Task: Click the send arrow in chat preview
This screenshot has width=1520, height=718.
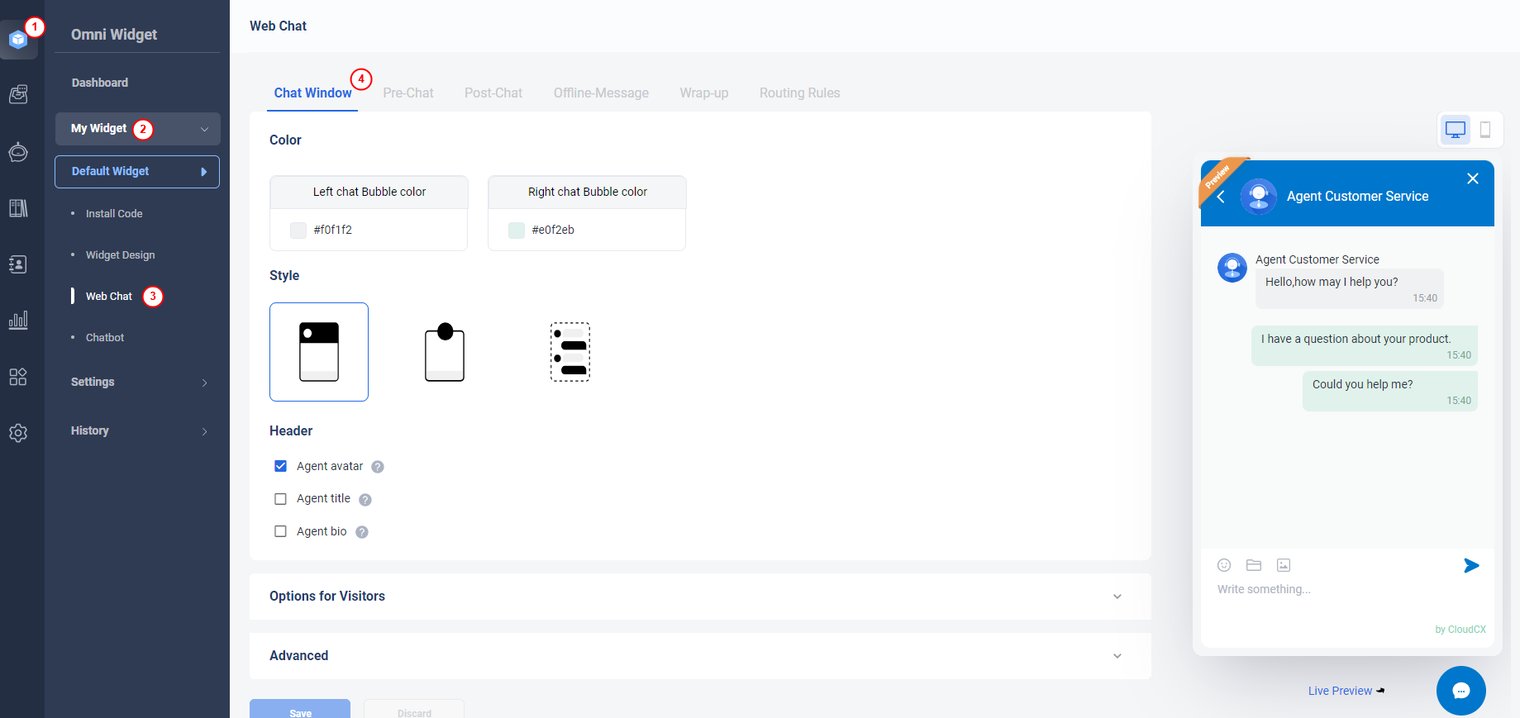Action: point(1471,565)
